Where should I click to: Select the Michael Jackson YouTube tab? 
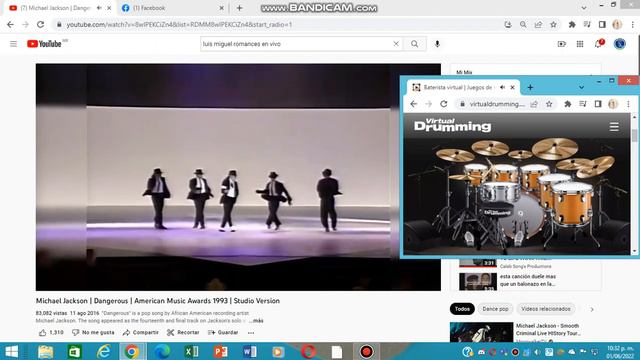tap(55, 8)
